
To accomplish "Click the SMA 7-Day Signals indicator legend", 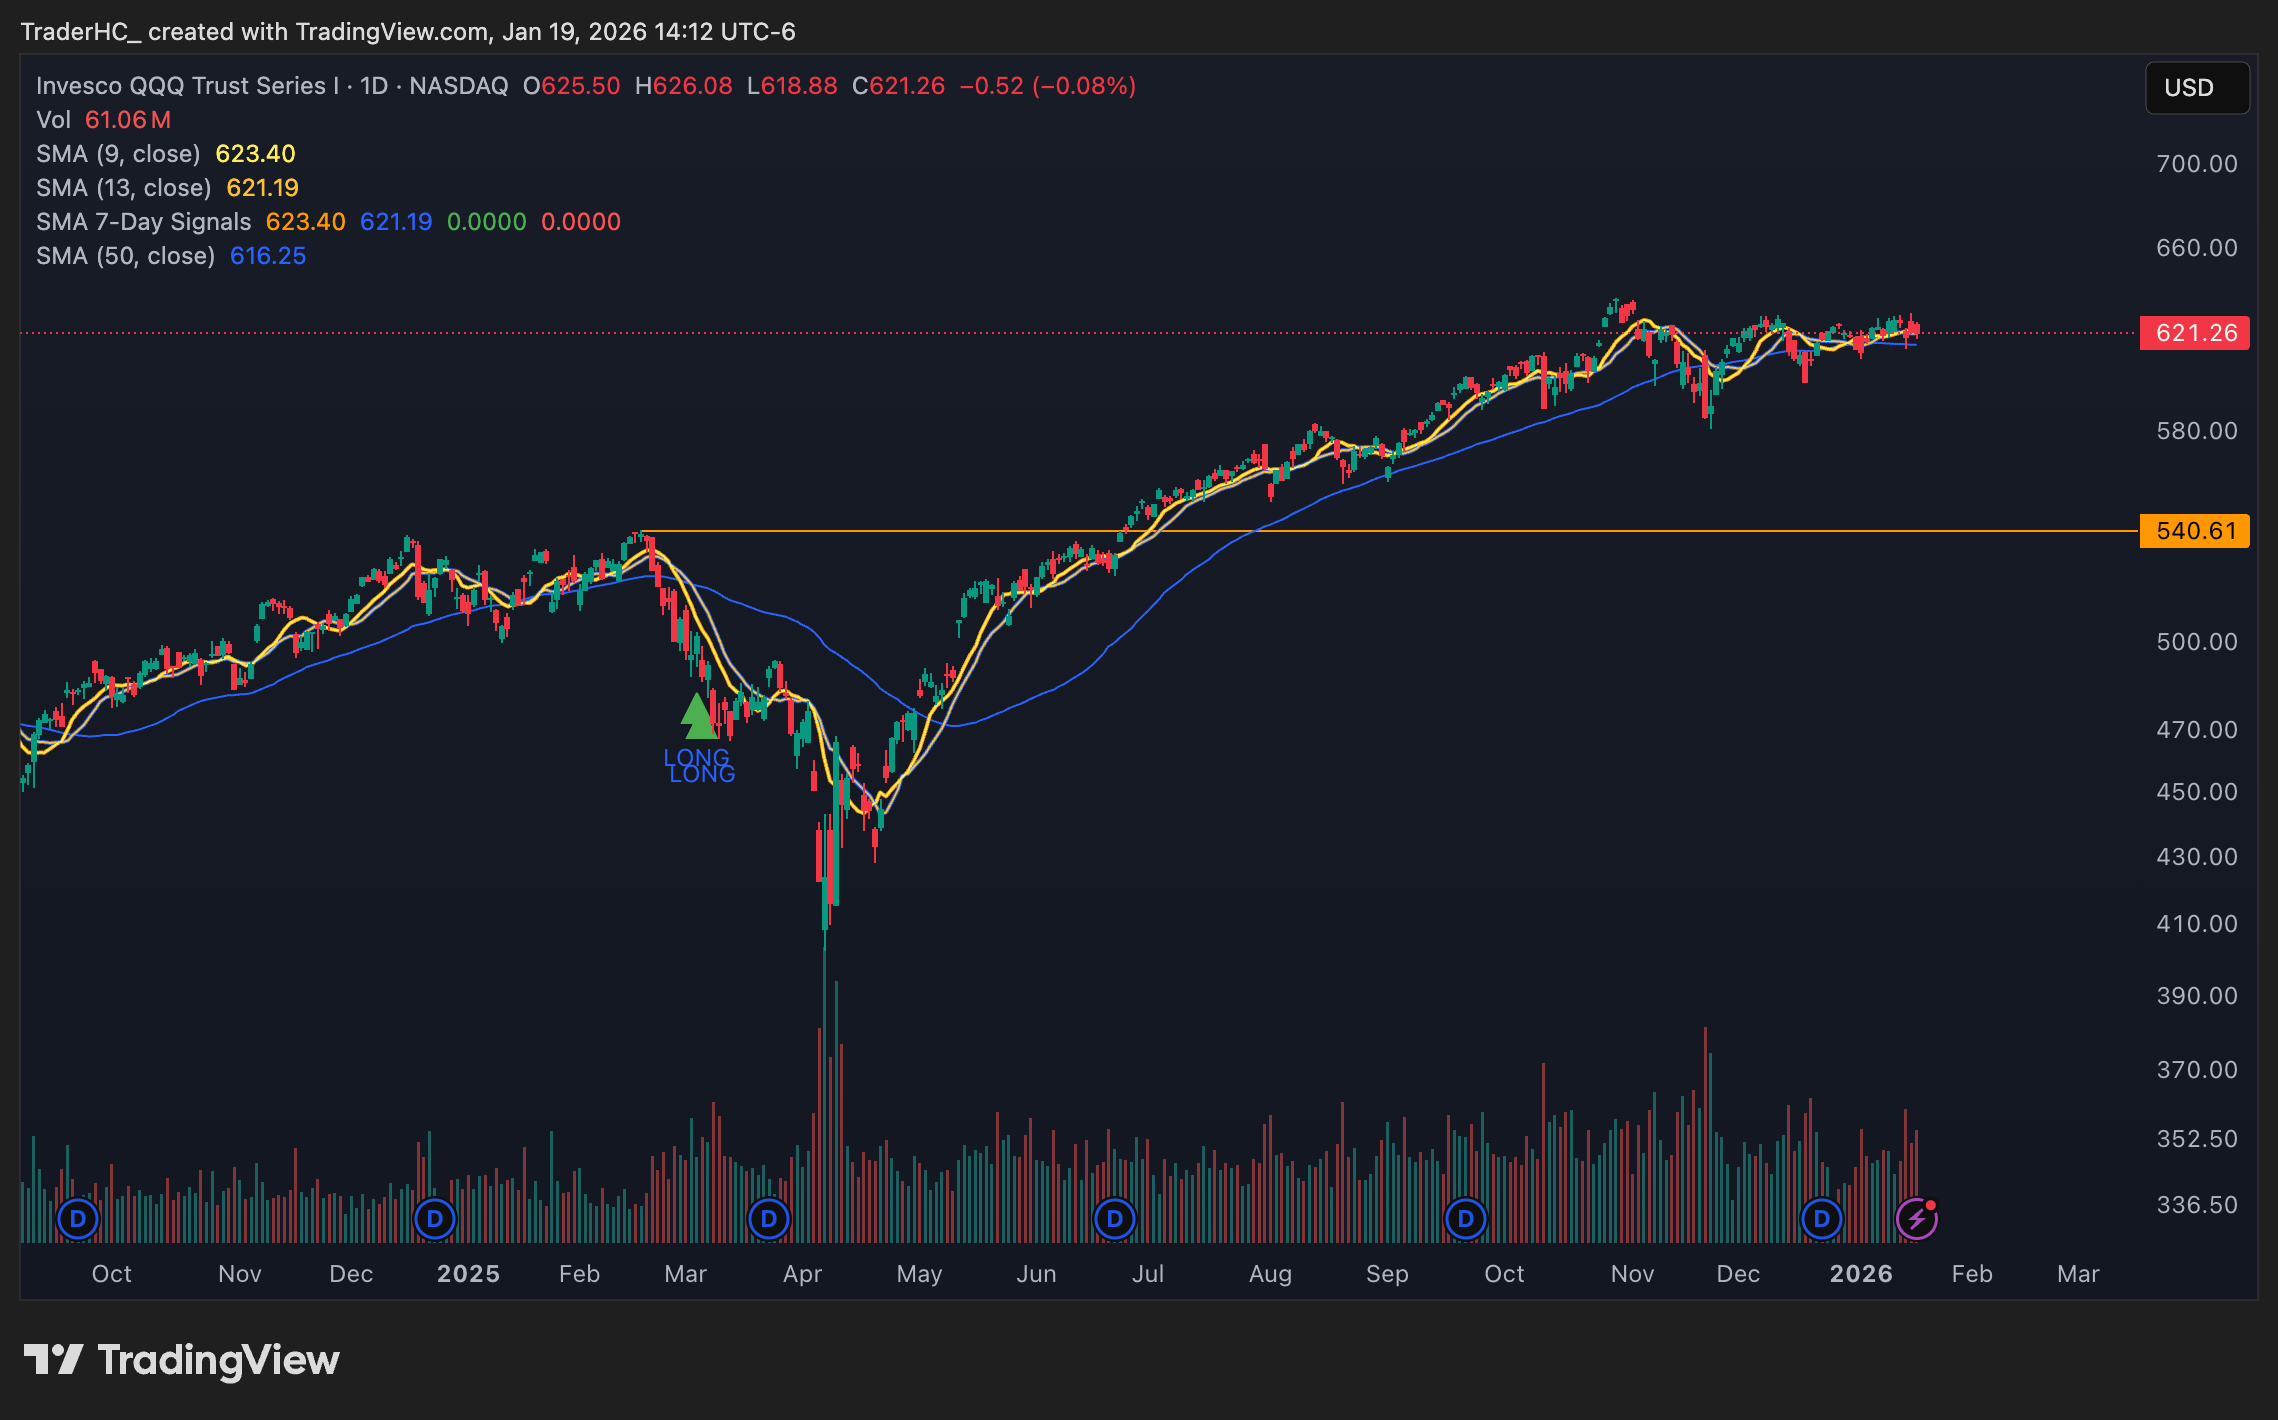I will tap(143, 222).
